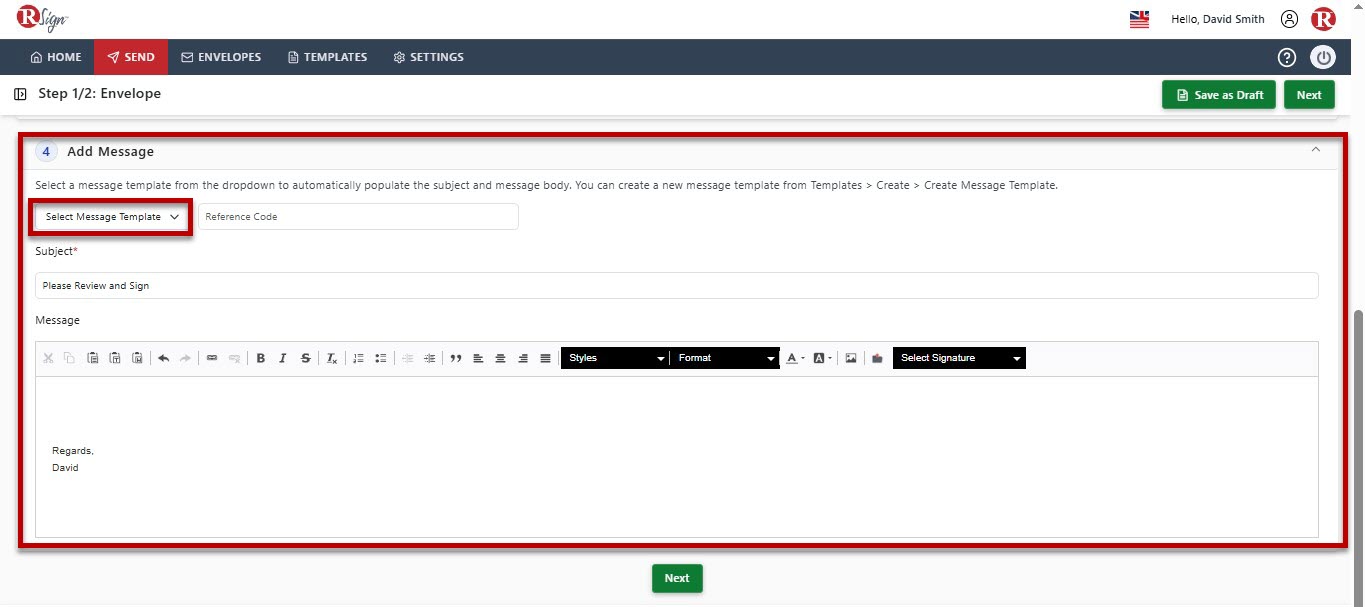Align message text left
The width and height of the screenshot is (1365, 607).
[x=478, y=358]
